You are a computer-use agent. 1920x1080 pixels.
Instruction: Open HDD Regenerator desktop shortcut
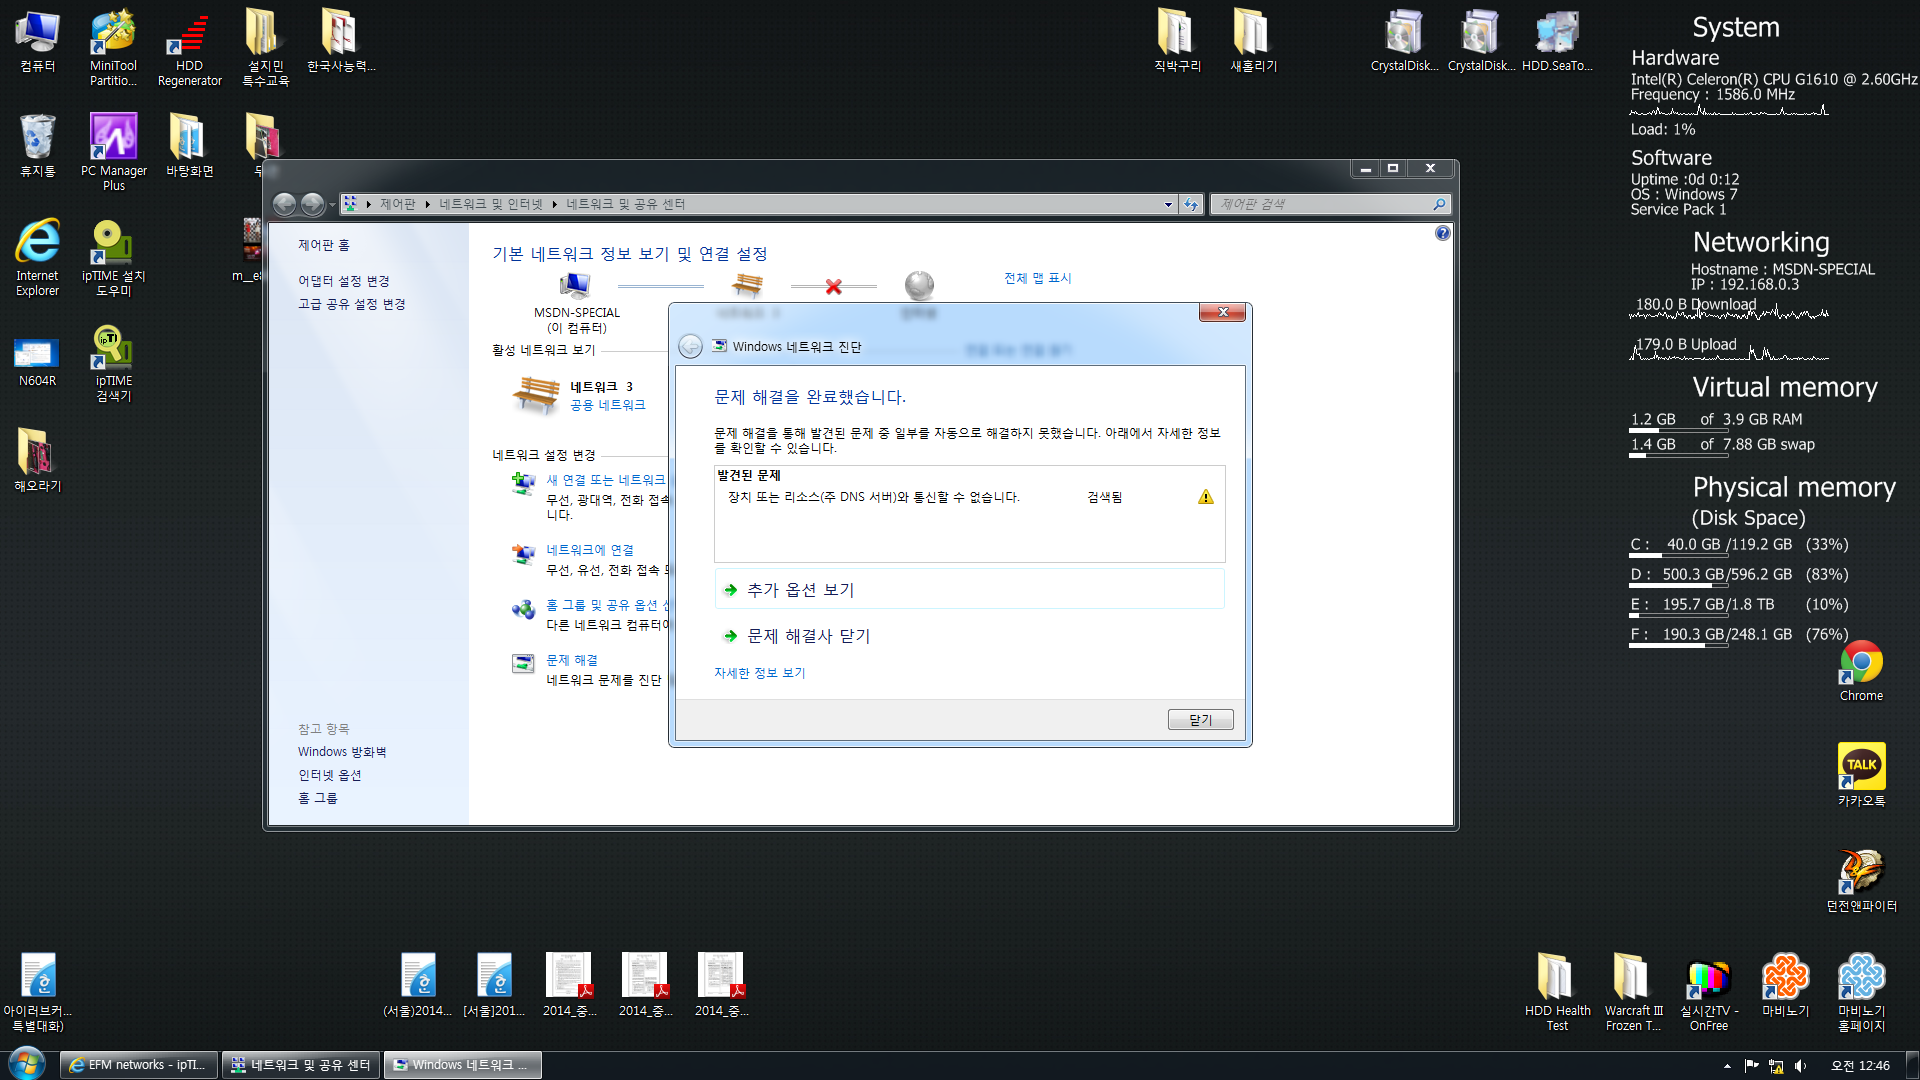coord(189,47)
